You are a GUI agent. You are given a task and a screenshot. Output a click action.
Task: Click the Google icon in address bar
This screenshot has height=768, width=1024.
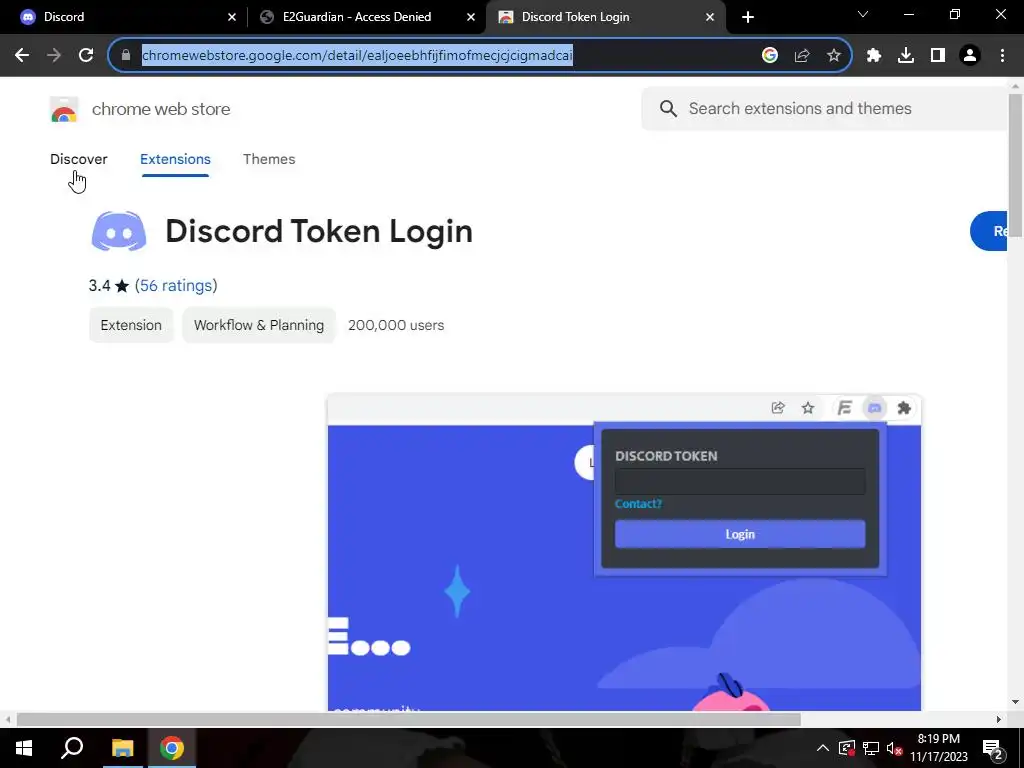point(770,56)
